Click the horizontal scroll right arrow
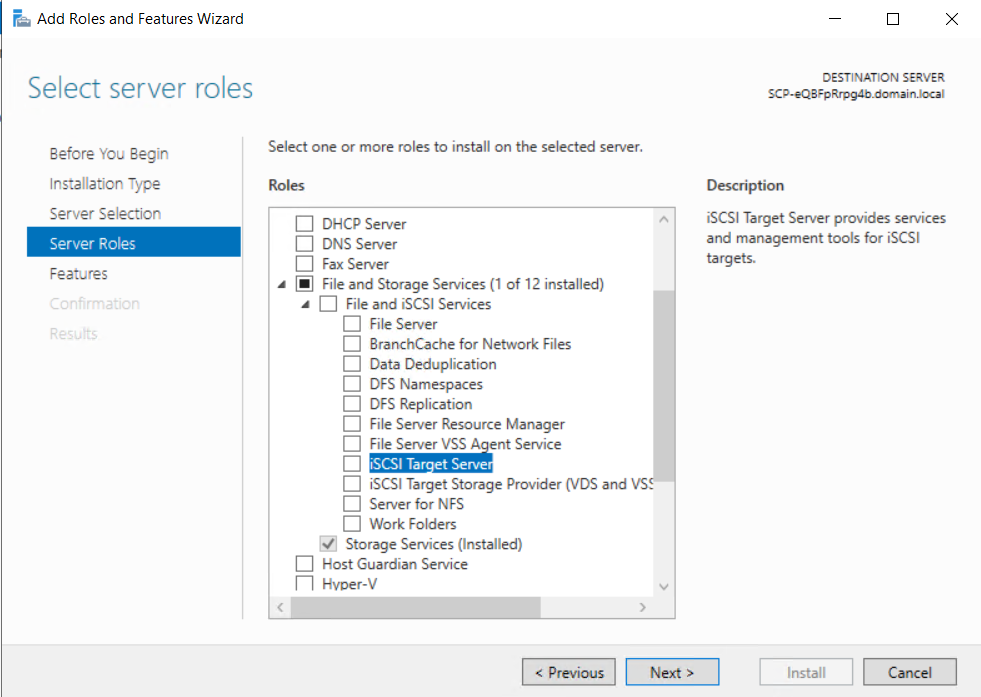 point(643,607)
